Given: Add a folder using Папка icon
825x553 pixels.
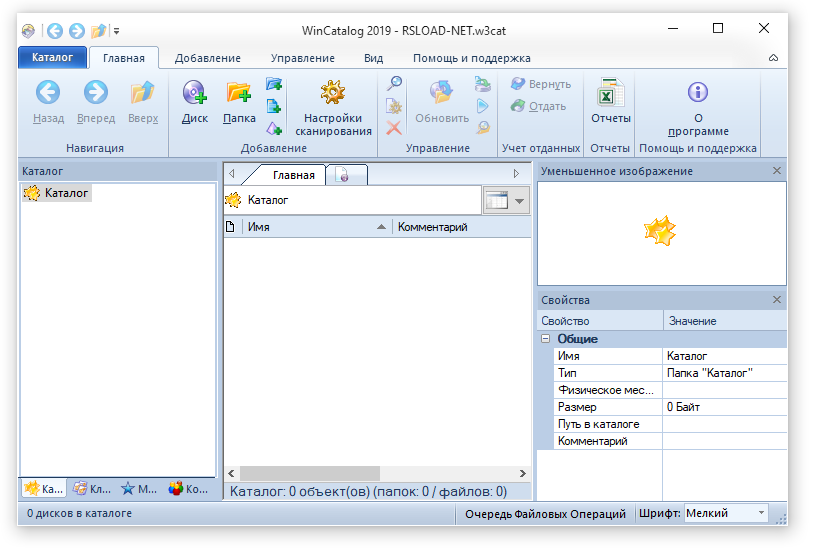Looking at the screenshot, I should pyautogui.click(x=239, y=93).
